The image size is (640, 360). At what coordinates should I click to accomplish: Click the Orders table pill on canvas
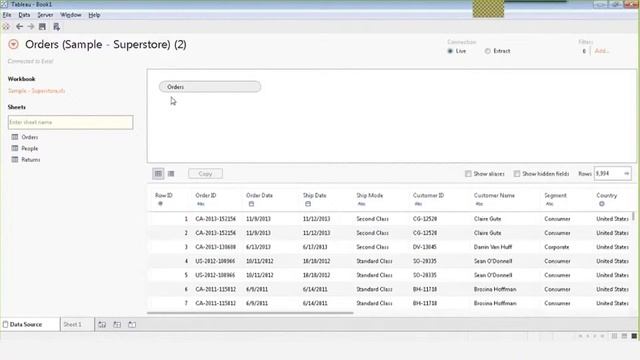pyautogui.click(x=210, y=87)
